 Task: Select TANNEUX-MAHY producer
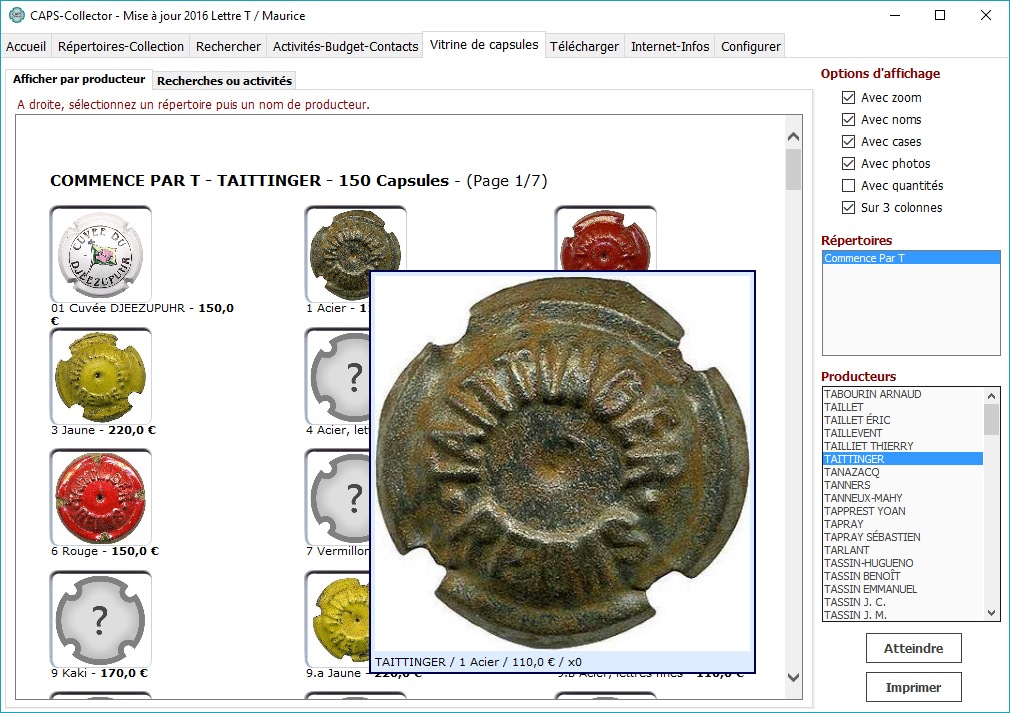903,498
